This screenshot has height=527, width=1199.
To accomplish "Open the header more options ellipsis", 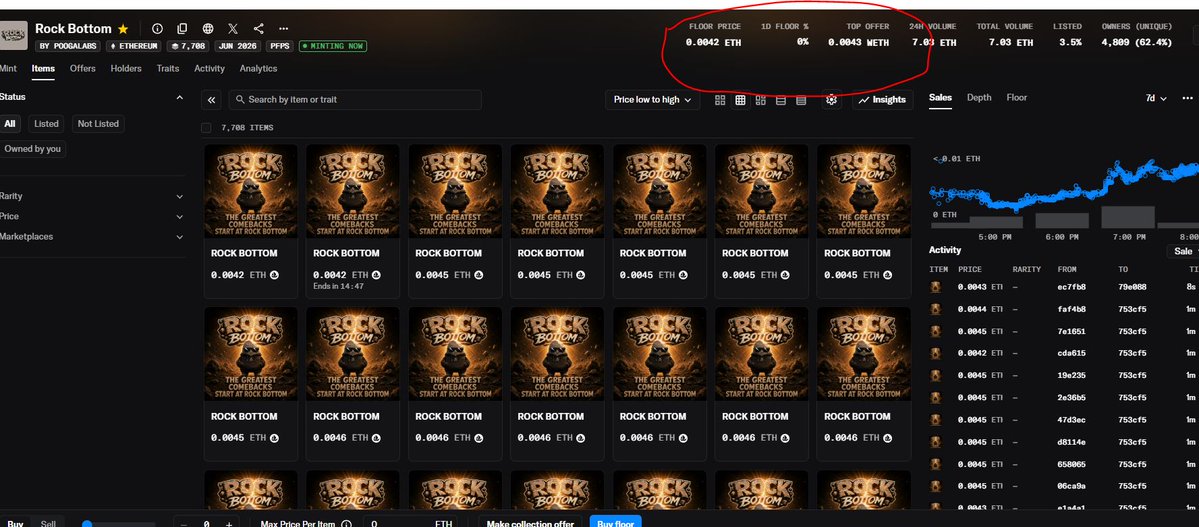I will tap(284, 29).
